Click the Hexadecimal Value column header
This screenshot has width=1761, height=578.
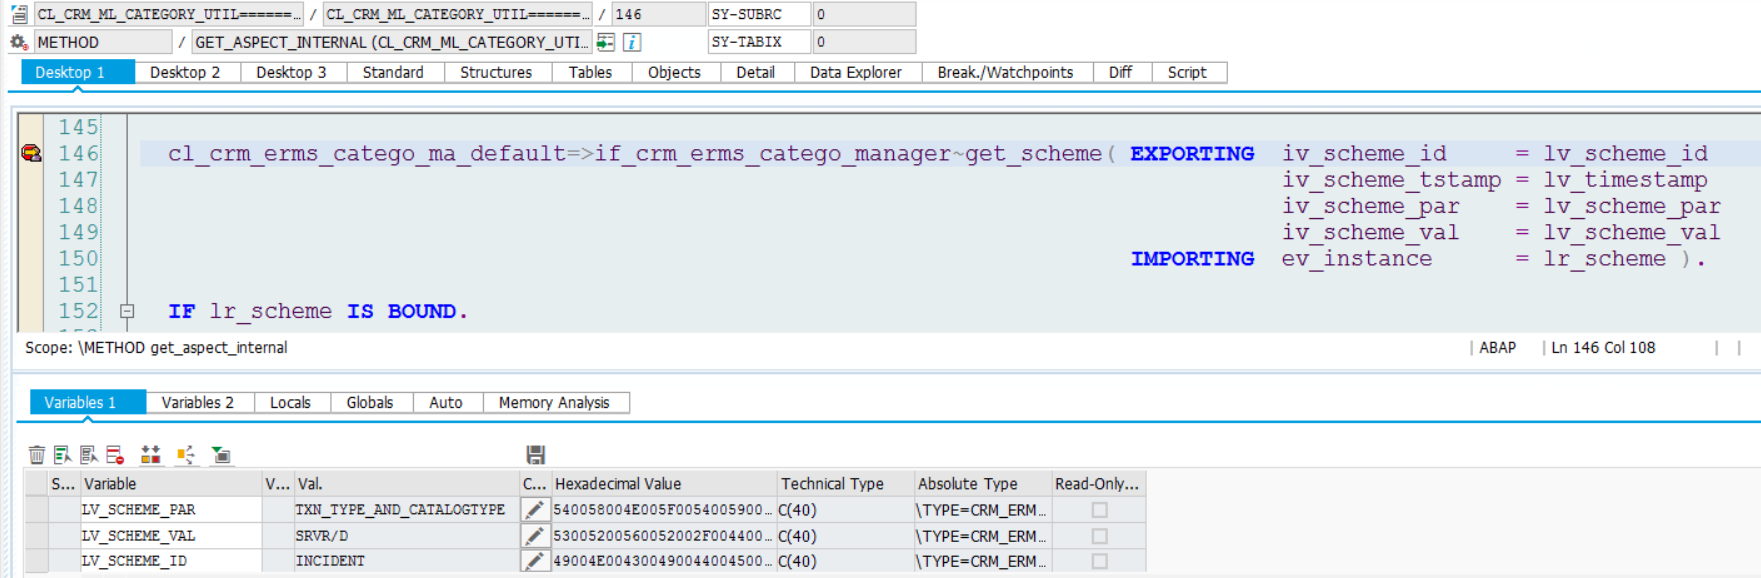664,484
